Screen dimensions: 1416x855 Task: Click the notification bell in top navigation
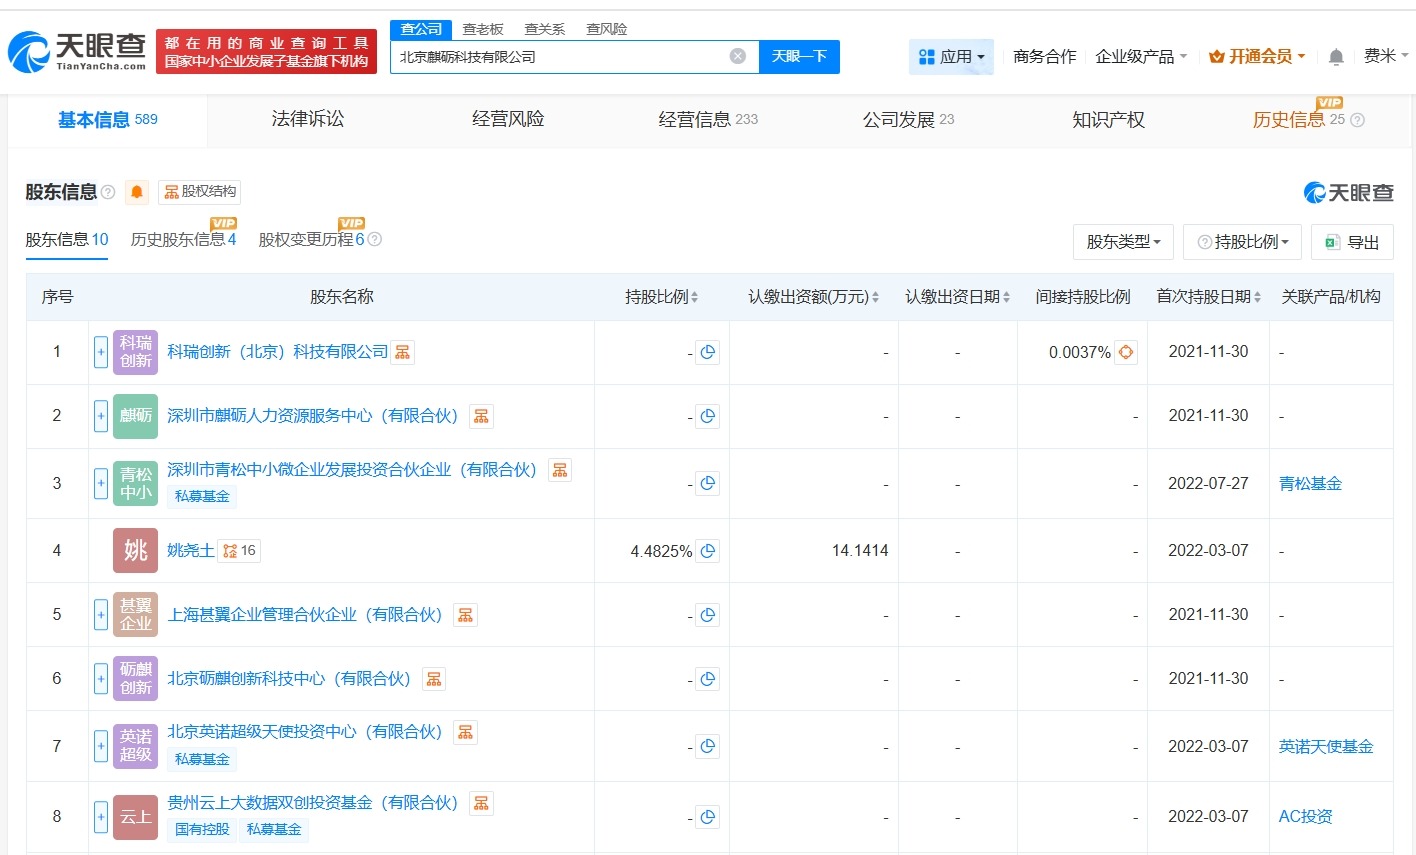1335,56
